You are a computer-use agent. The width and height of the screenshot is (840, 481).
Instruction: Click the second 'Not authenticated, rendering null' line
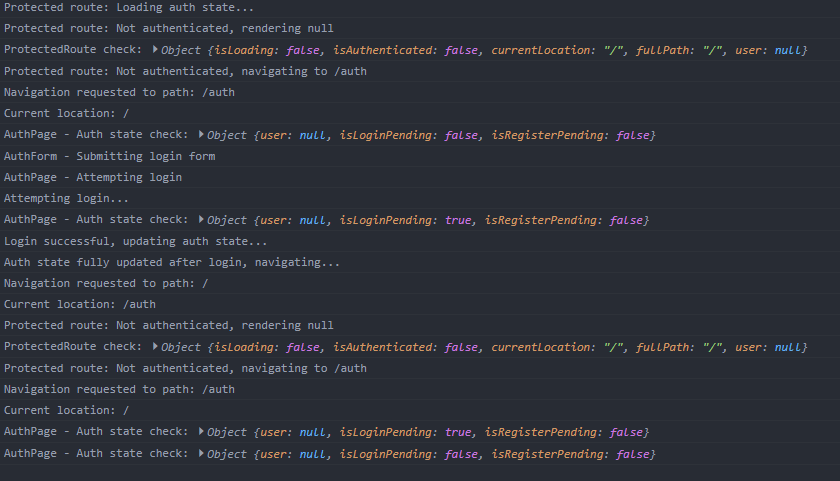(169, 325)
